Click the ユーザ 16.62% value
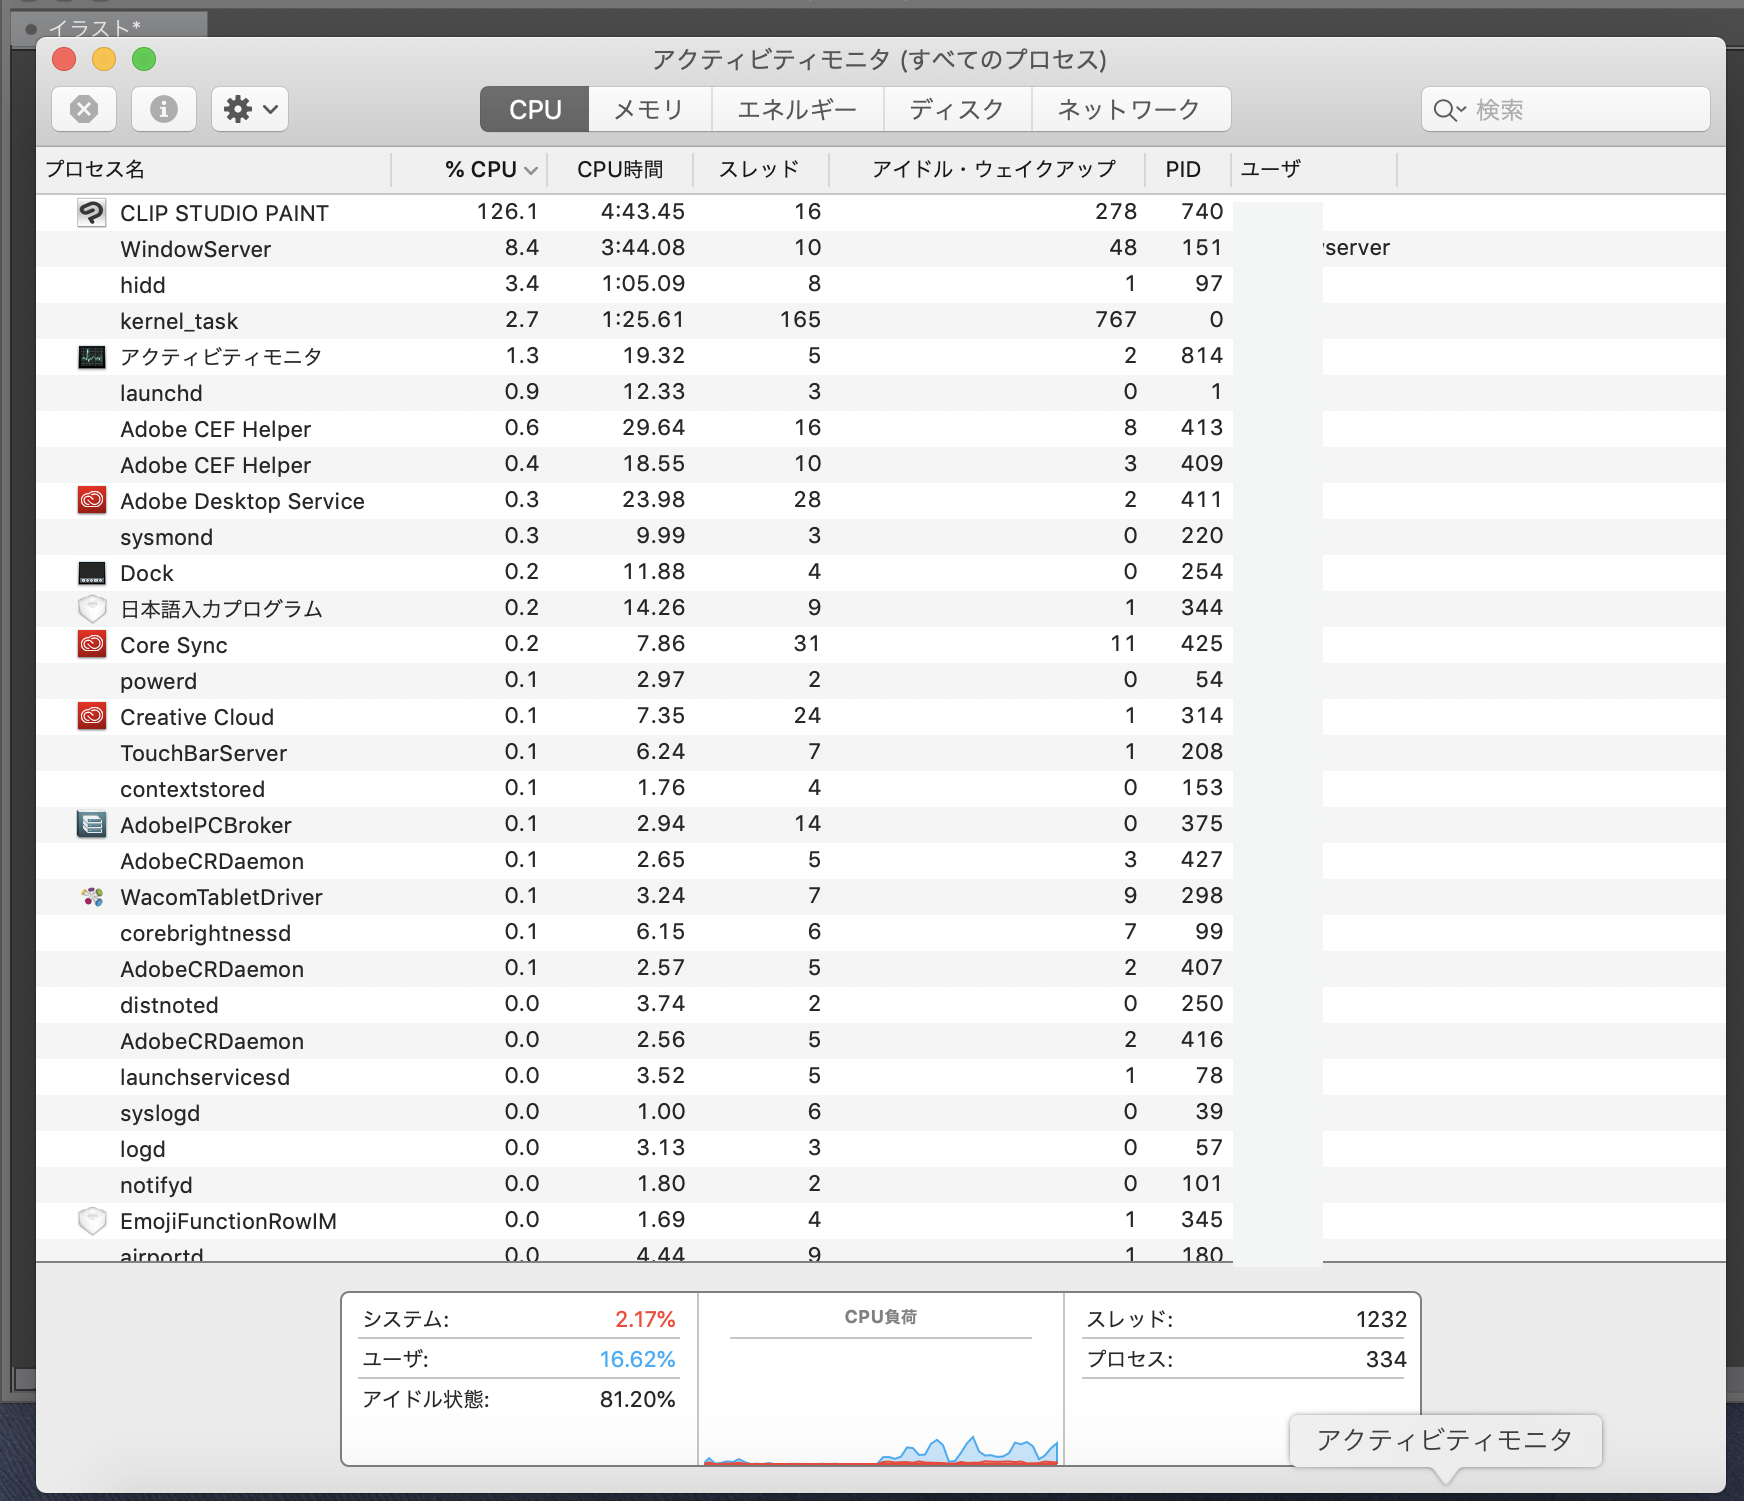The width and height of the screenshot is (1744, 1501). click(637, 1359)
